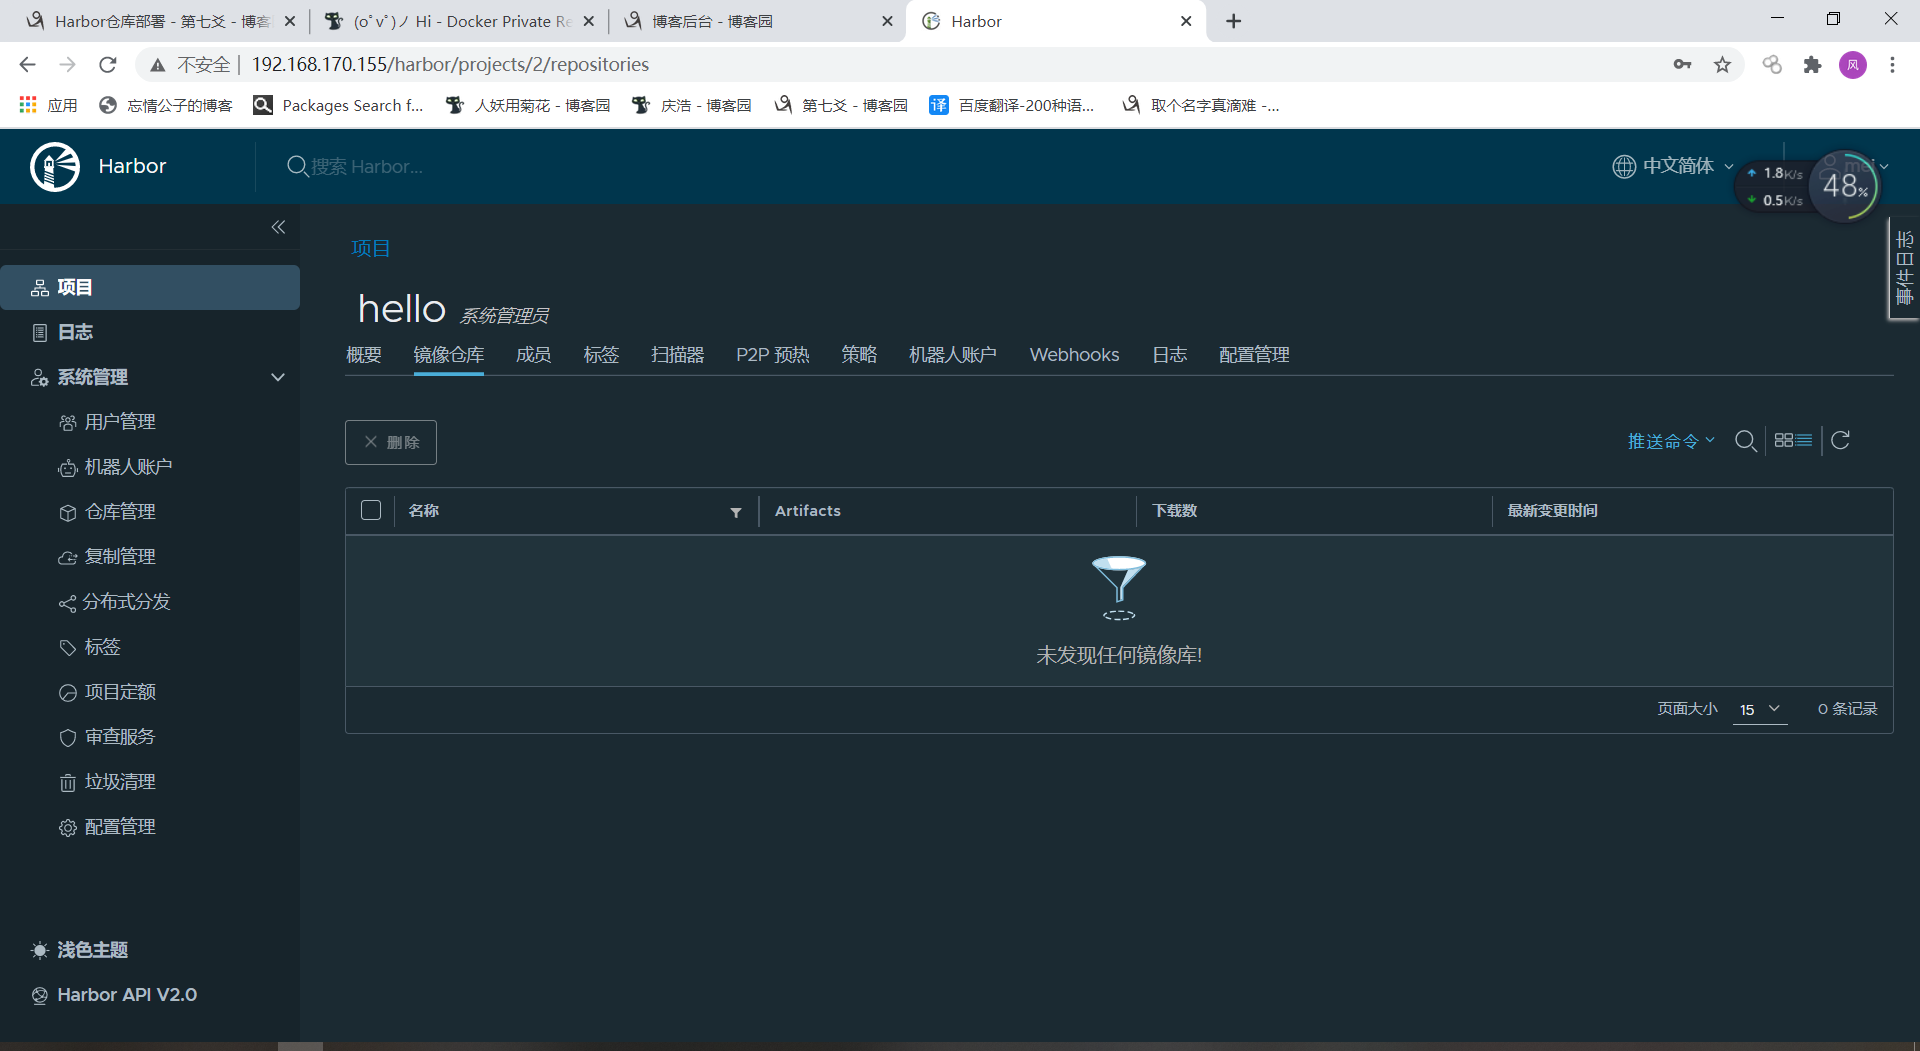Open Chrome menu three dots
1920x1051 pixels.
click(1892, 65)
